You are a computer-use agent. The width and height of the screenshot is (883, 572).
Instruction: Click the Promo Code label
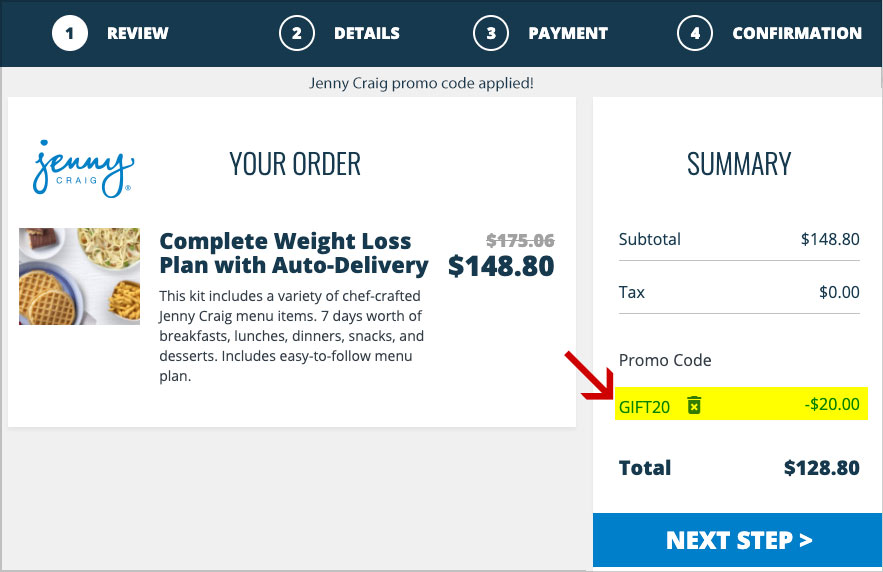point(665,360)
